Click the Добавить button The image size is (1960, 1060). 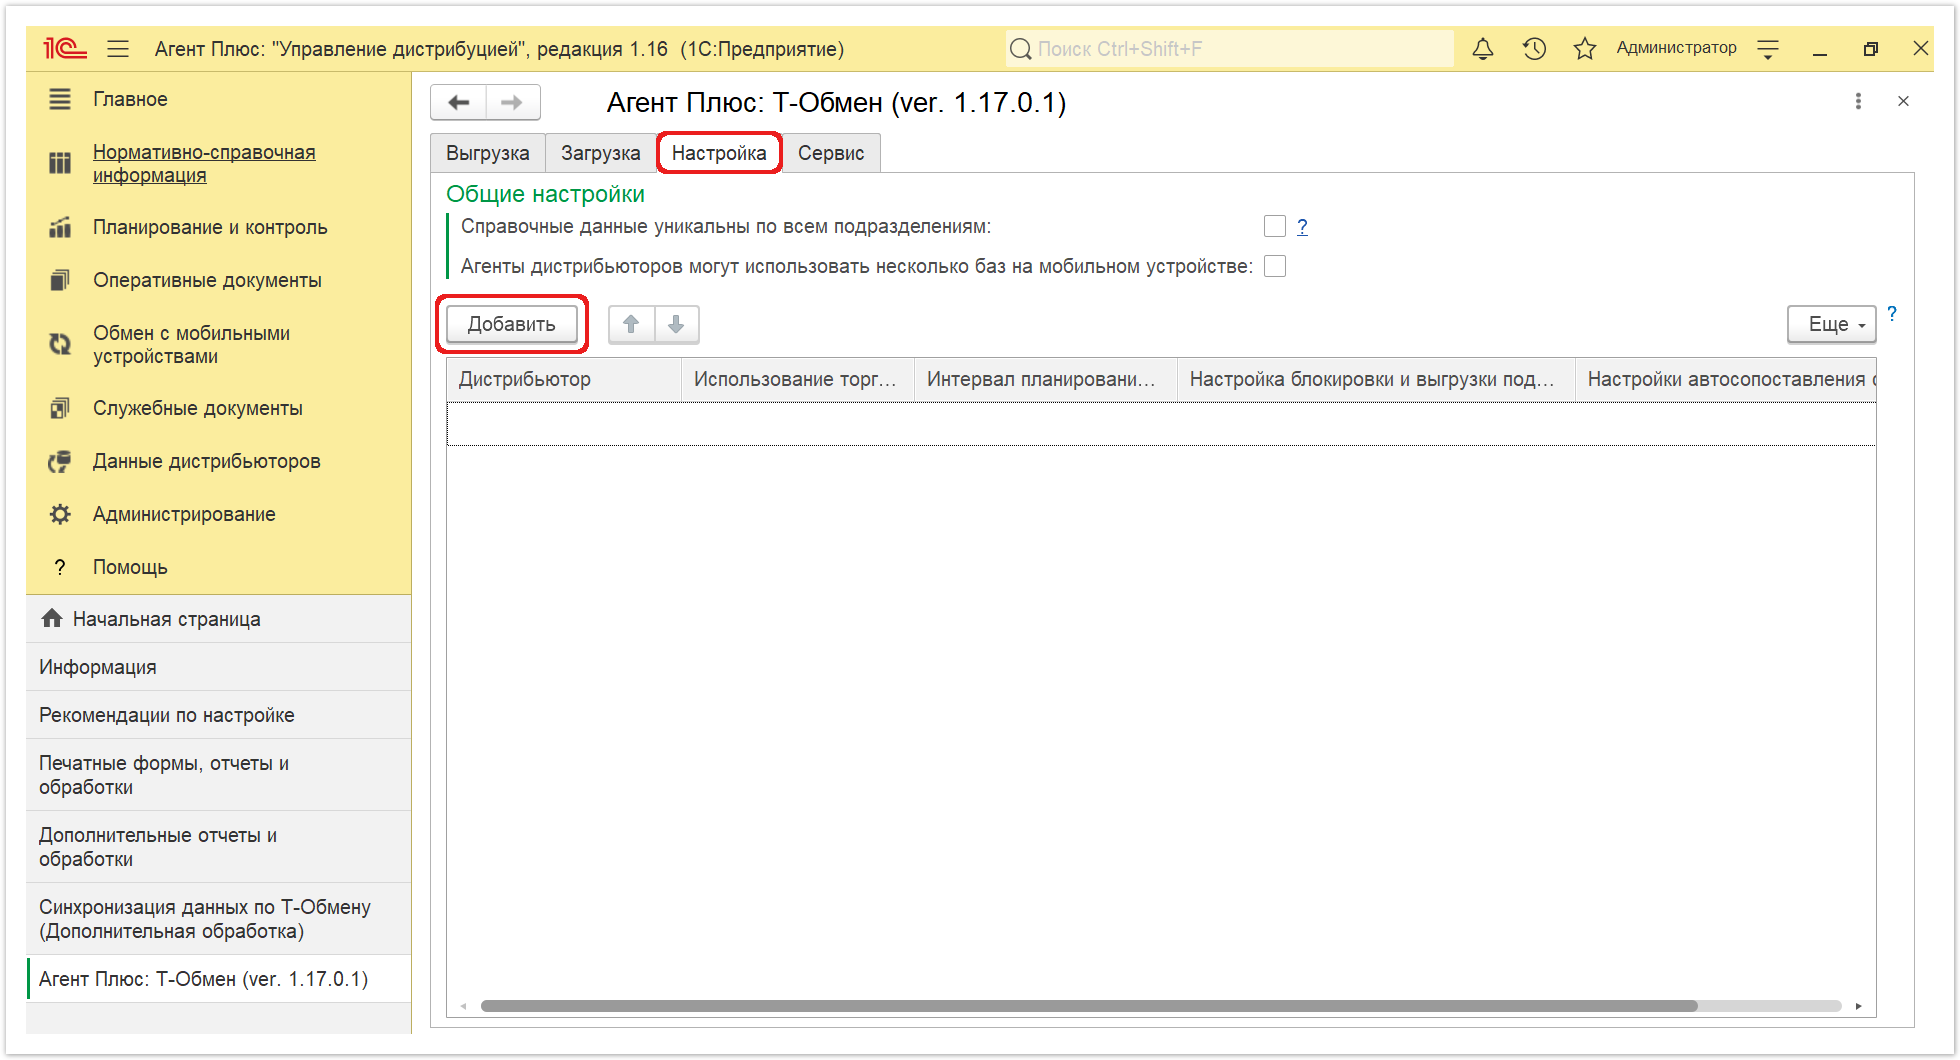[512, 324]
